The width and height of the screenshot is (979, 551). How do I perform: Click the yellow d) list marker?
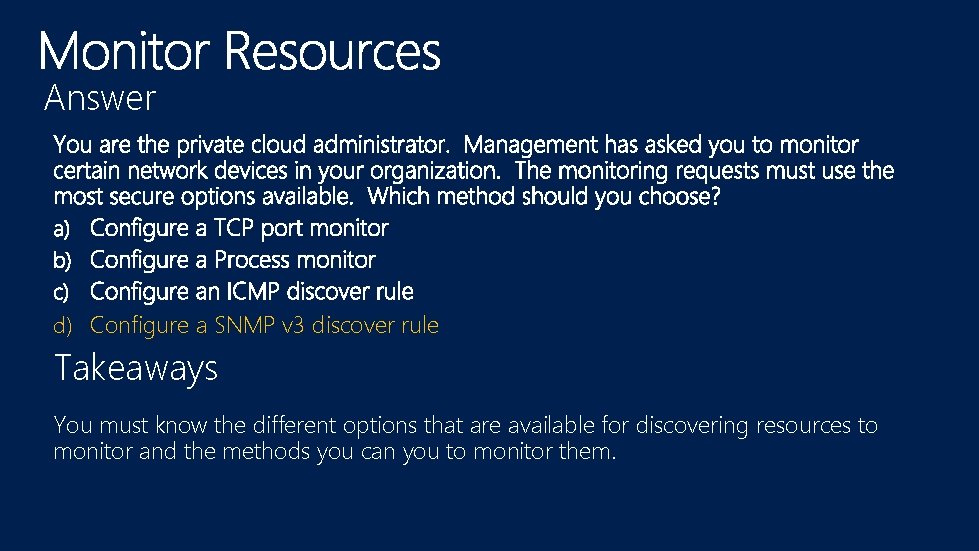pos(62,325)
